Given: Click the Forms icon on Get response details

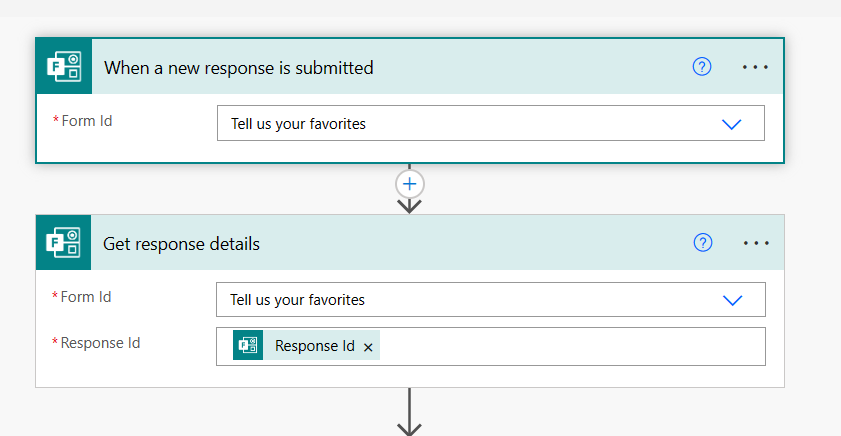Looking at the screenshot, I should tap(64, 243).
